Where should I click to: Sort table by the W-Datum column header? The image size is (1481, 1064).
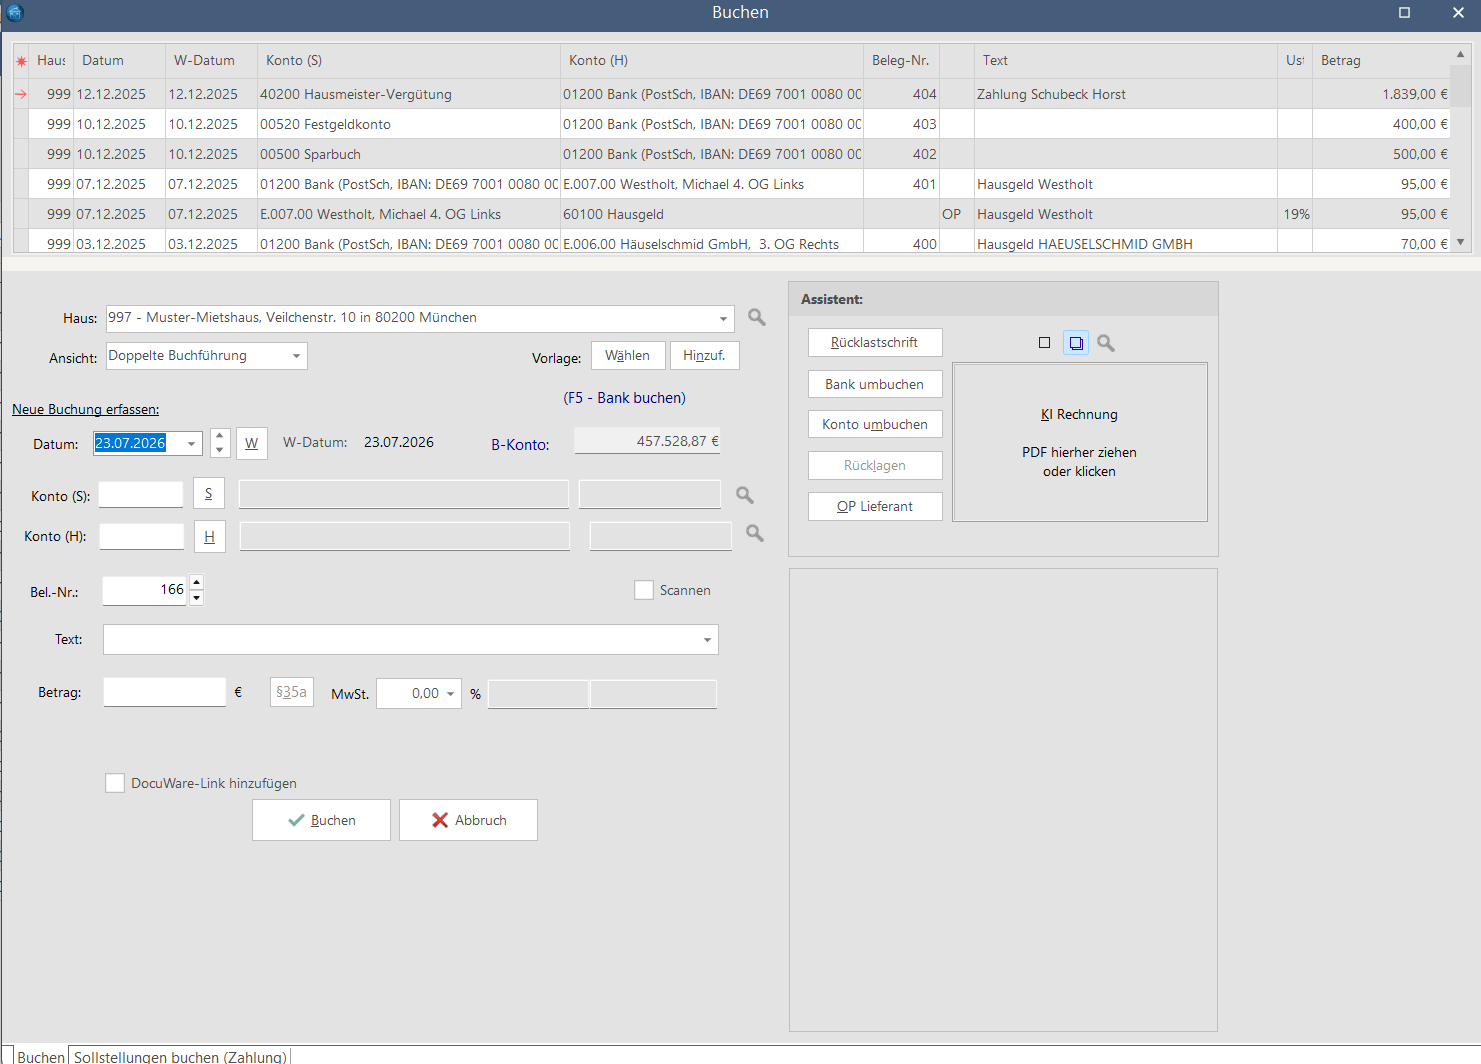pos(211,61)
